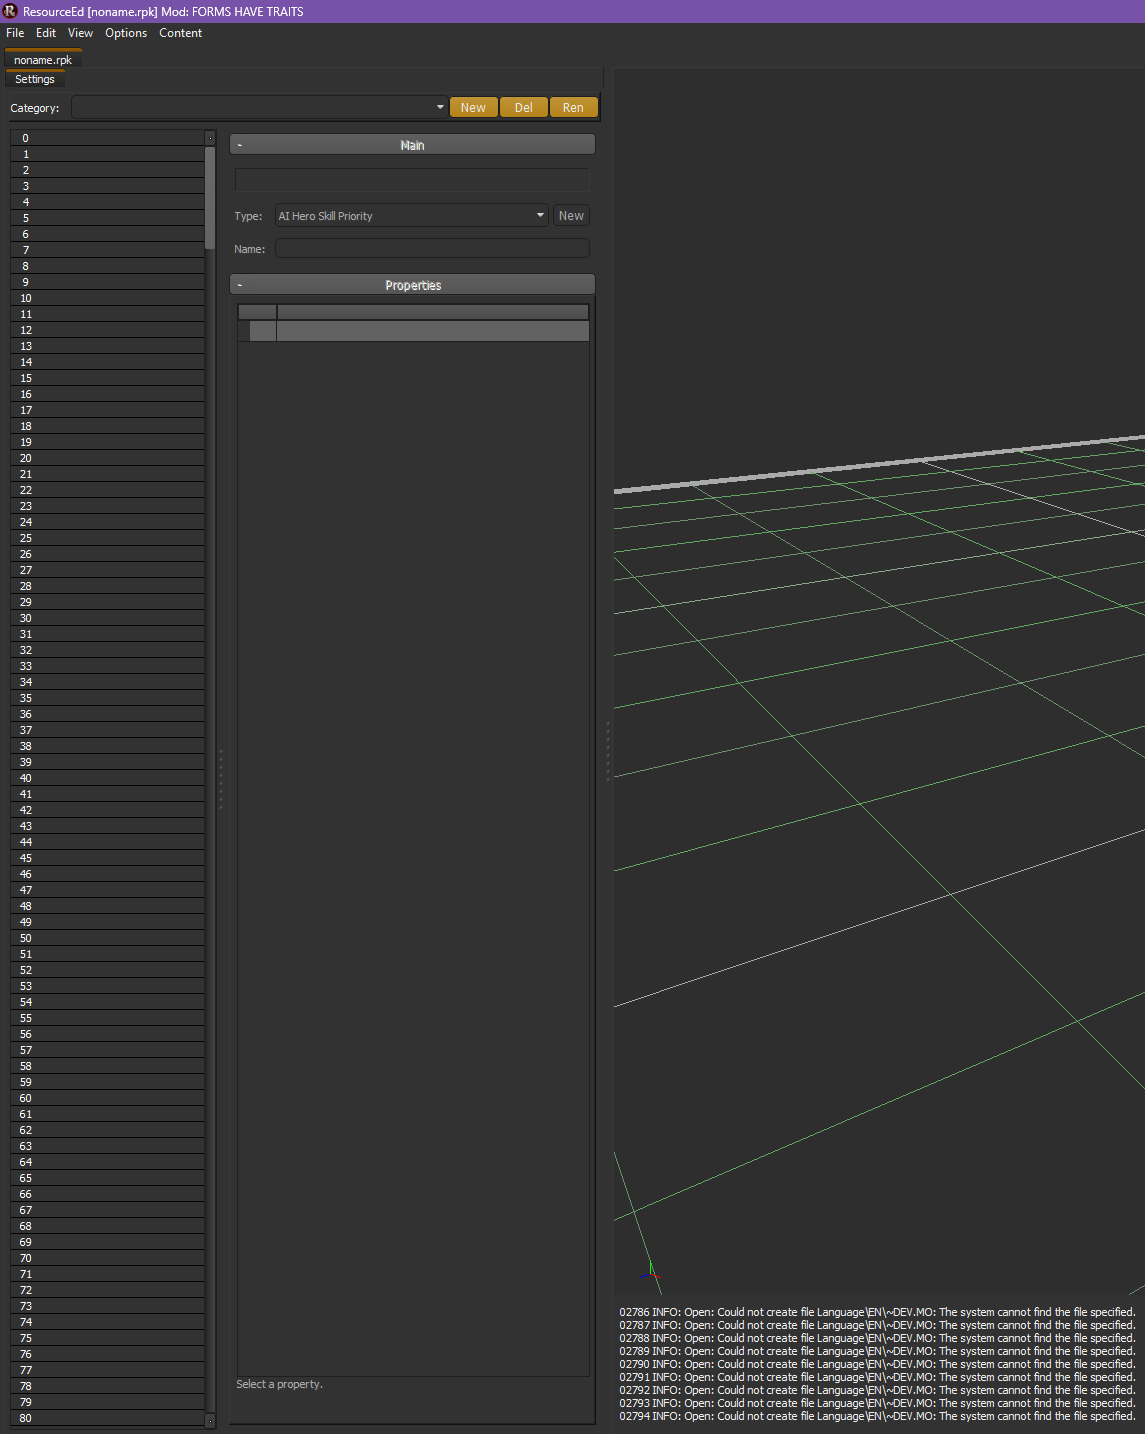Open the Category dropdown
The width and height of the screenshot is (1145, 1434).
(x=440, y=107)
